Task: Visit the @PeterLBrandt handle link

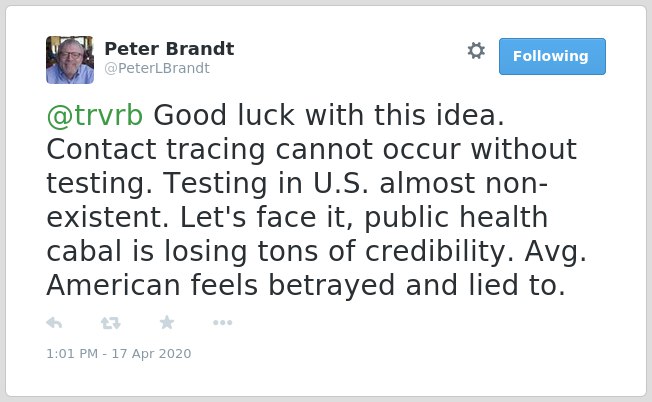Action: [x=157, y=68]
